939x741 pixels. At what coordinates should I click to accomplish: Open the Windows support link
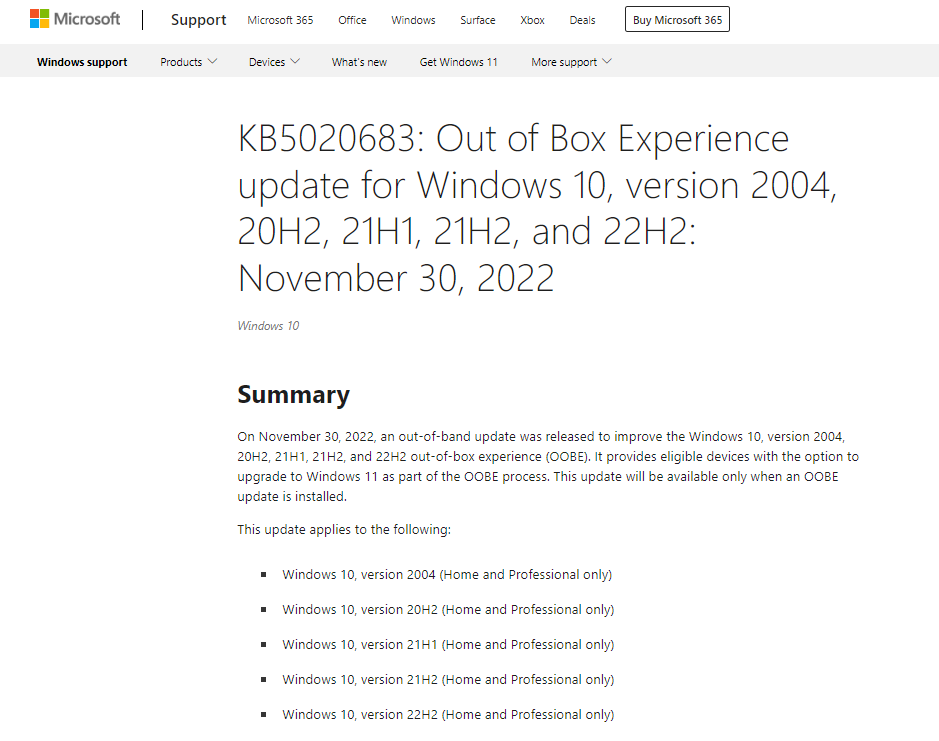(x=82, y=62)
